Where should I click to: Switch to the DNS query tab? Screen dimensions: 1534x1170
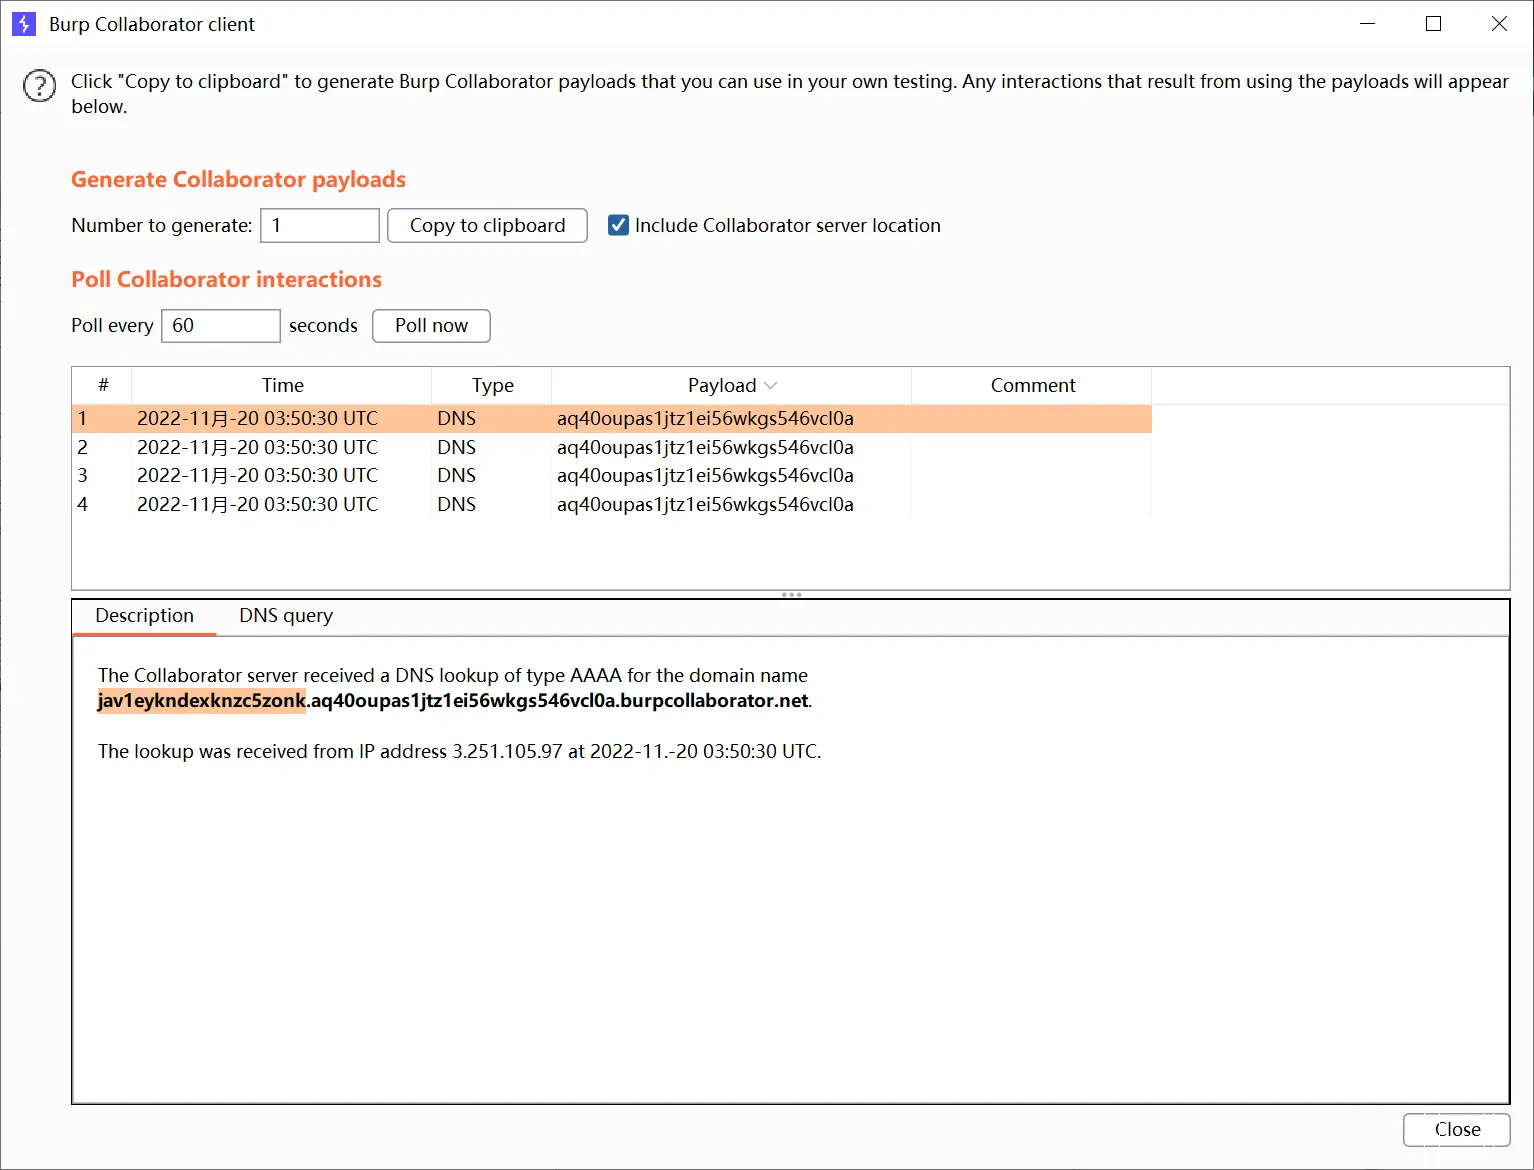click(286, 616)
